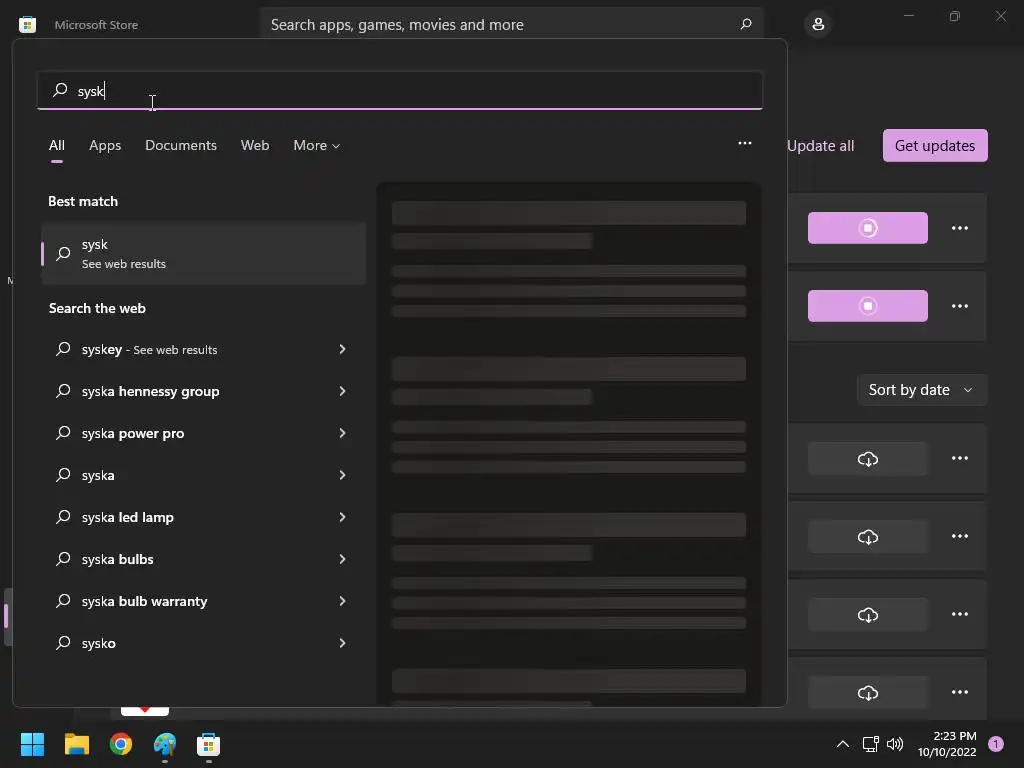The height and width of the screenshot is (768, 1024).
Task: Open ellipsis menu beside fourth cloud download
Action: pyautogui.click(x=959, y=692)
